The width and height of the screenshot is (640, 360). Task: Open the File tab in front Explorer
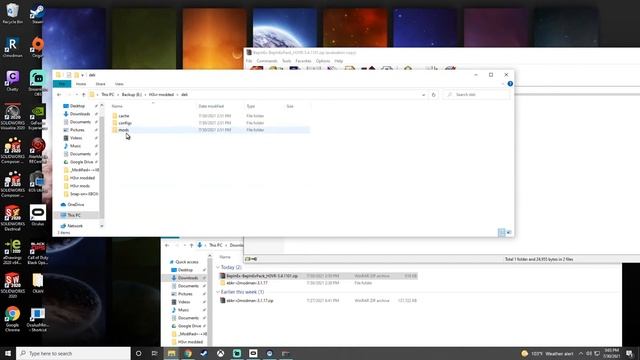click(x=62, y=84)
